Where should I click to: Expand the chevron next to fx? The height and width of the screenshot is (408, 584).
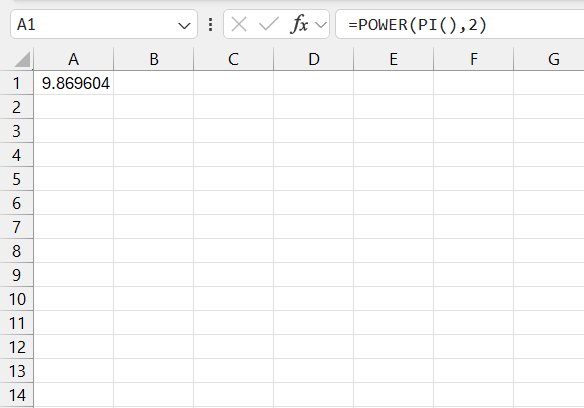321,25
